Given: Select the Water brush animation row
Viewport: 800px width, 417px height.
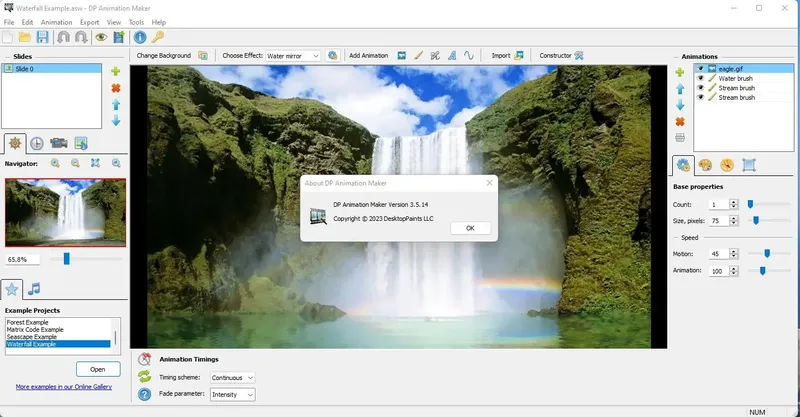Looking at the screenshot, I should [743, 78].
